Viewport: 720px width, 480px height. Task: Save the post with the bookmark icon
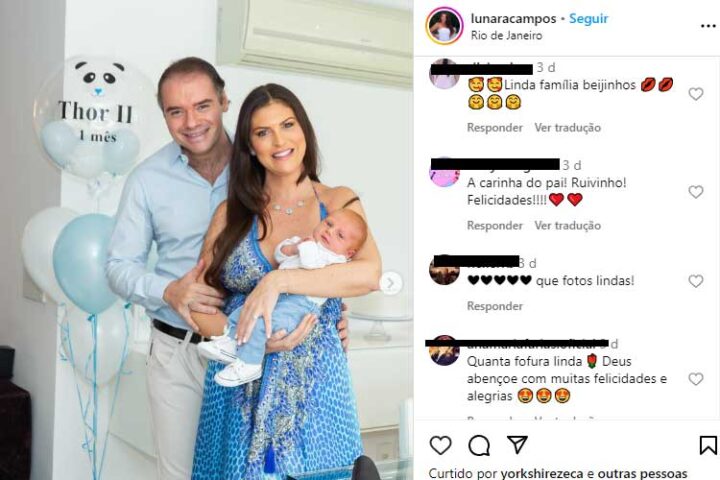tap(708, 445)
